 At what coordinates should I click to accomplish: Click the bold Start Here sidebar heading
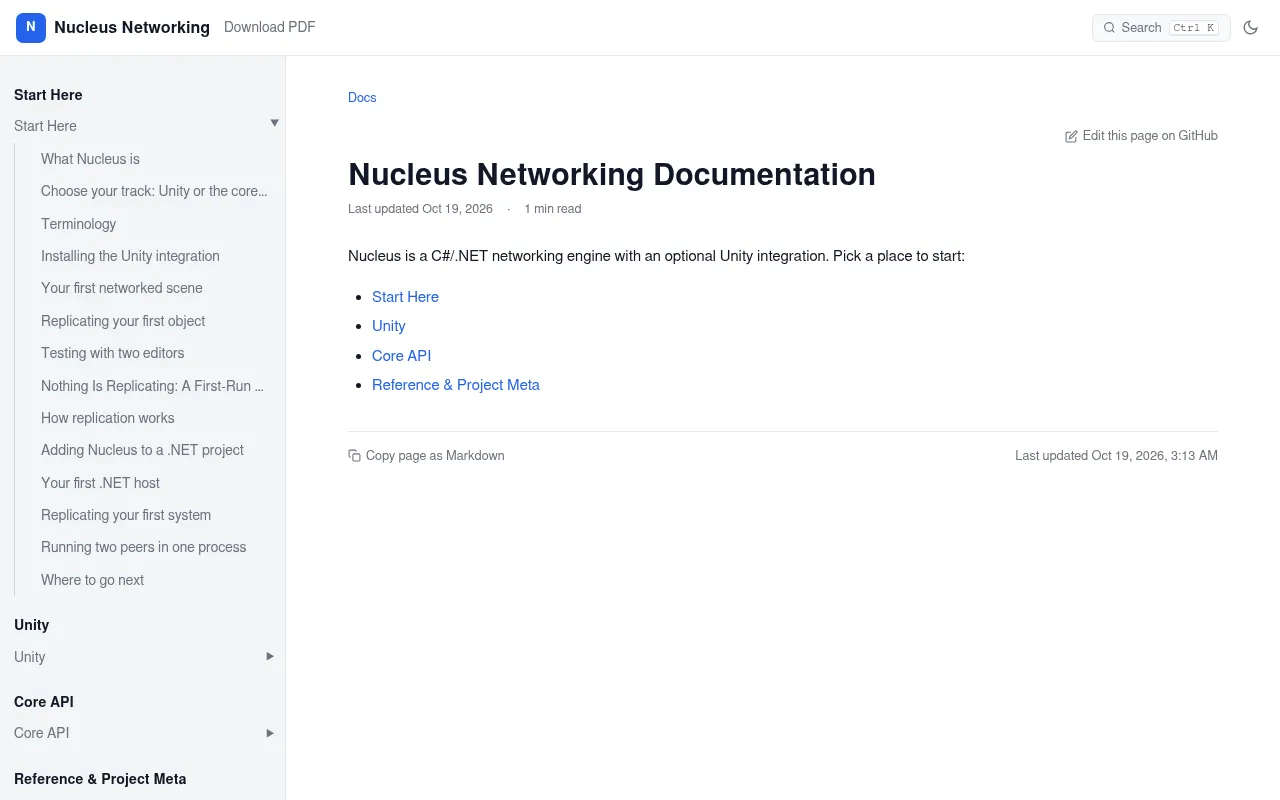point(48,95)
